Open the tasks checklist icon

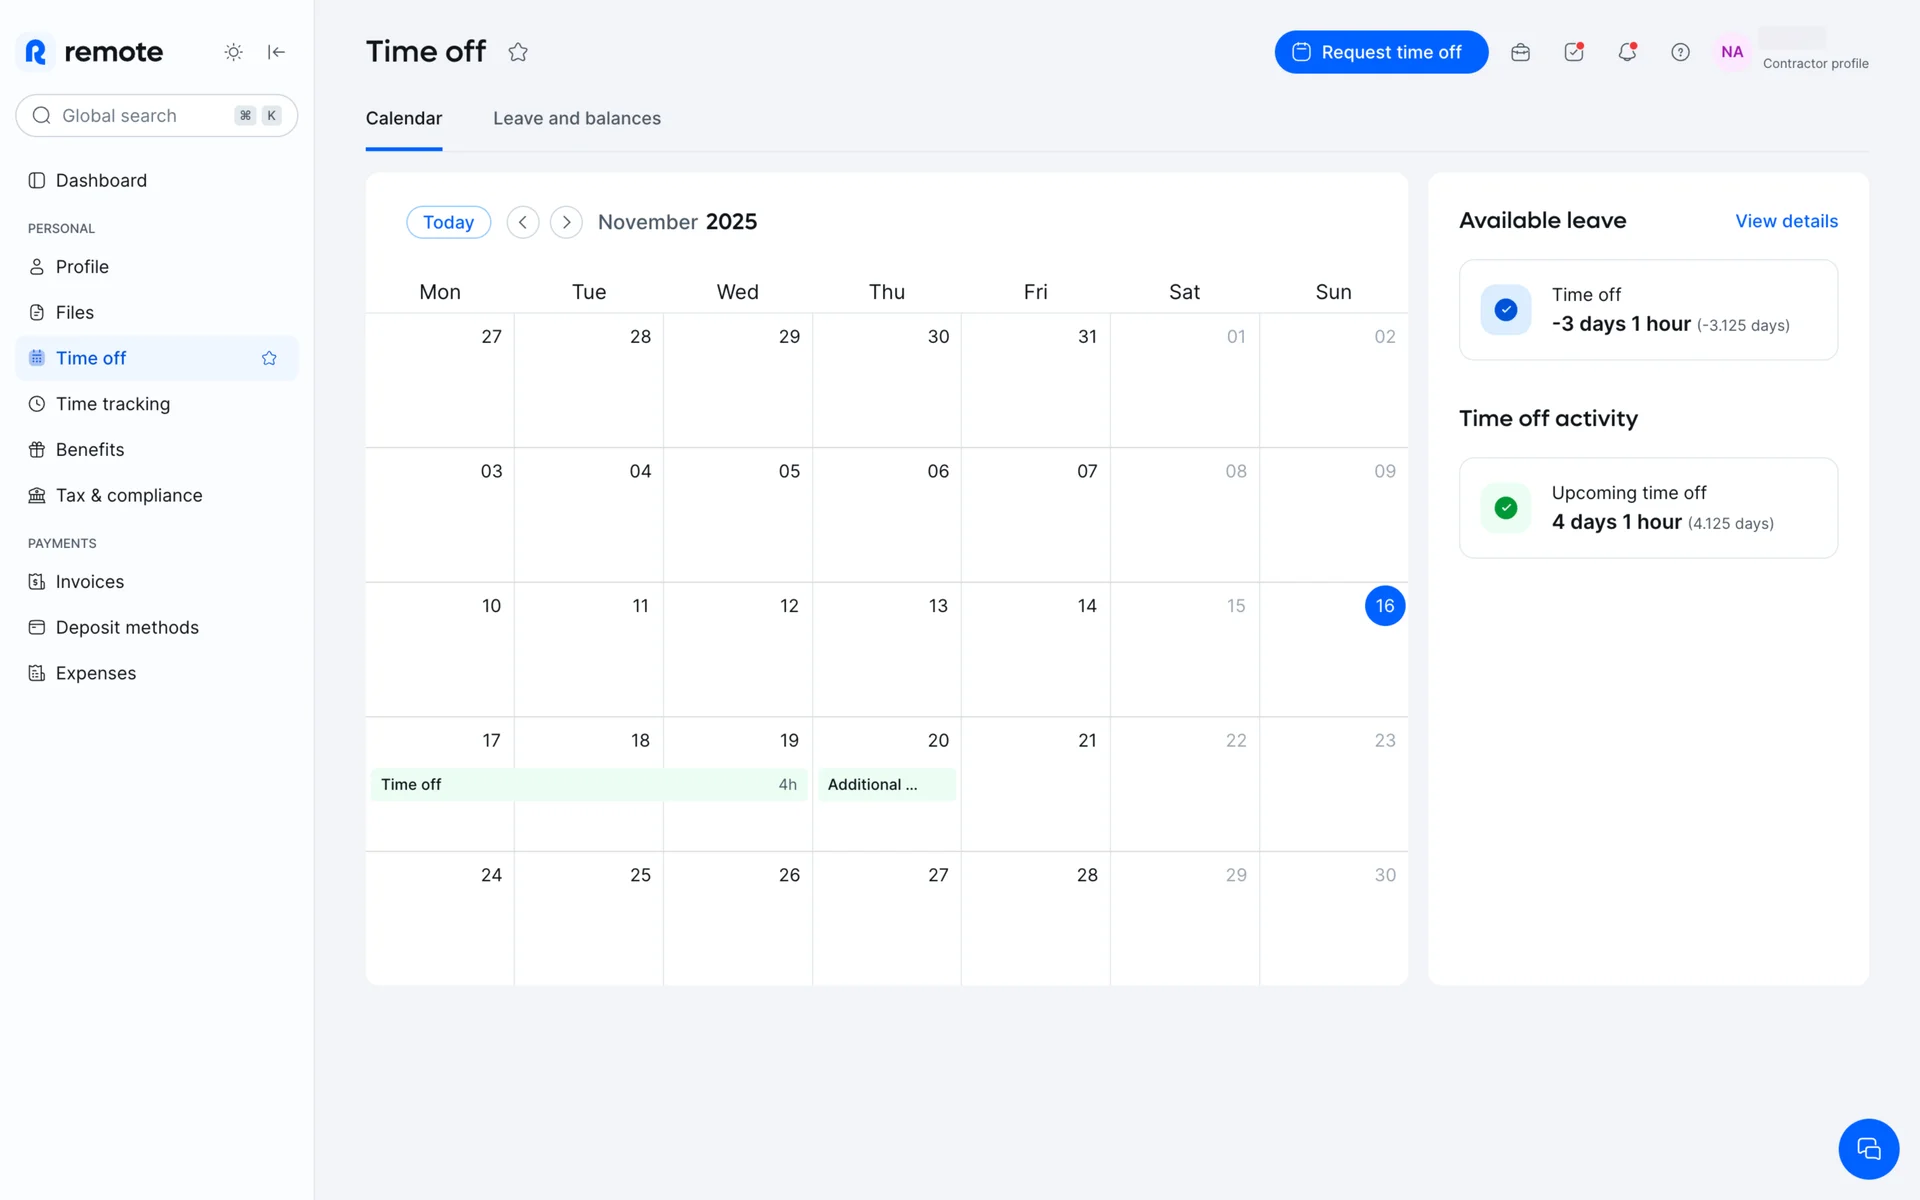coord(1574,52)
